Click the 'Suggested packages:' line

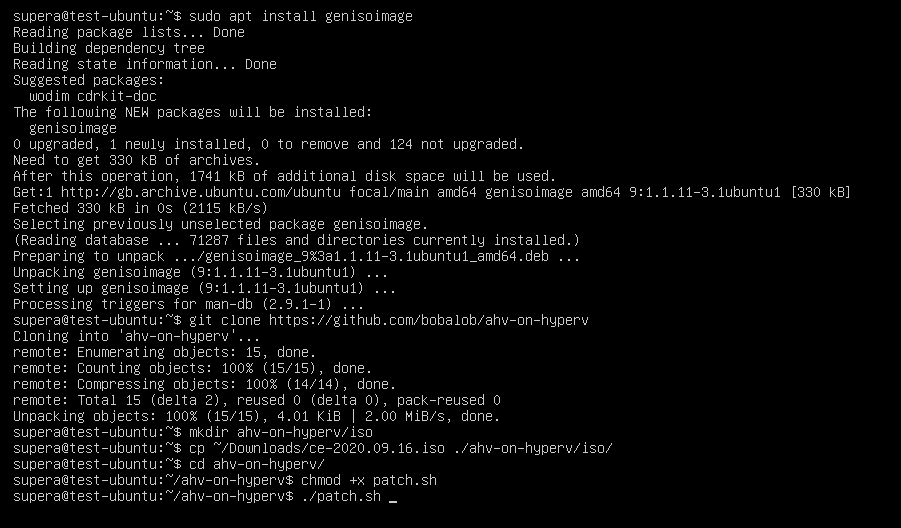click(85, 80)
